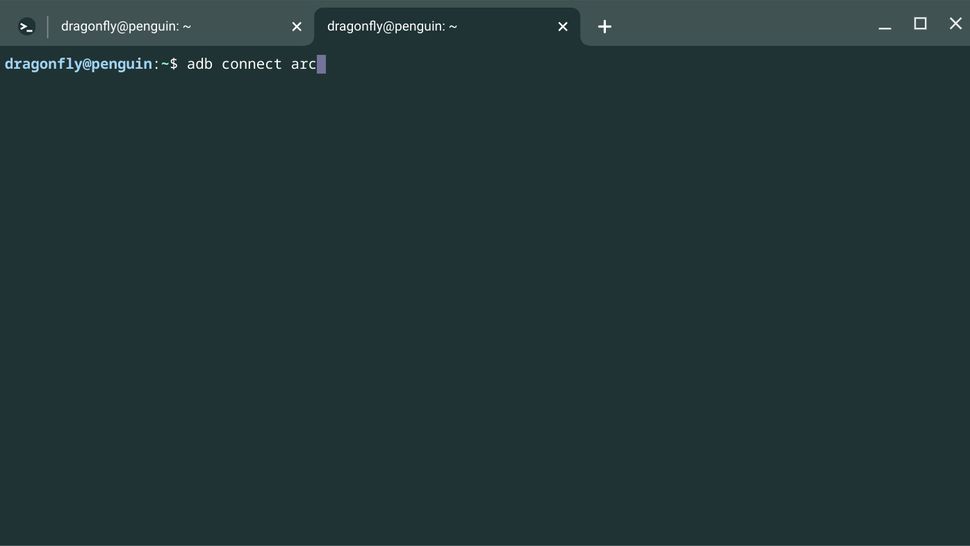The height and width of the screenshot is (546, 970).
Task: Click the "dragonfly" username in the prompt
Action: tap(42, 65)
